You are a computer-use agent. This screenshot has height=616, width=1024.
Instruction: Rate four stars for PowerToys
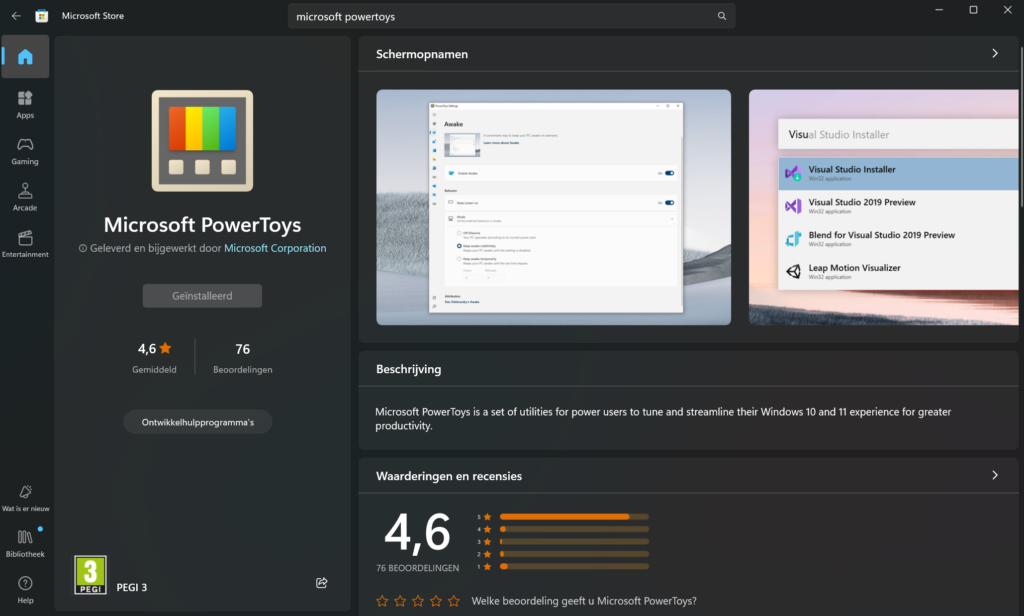click(436, 601)
